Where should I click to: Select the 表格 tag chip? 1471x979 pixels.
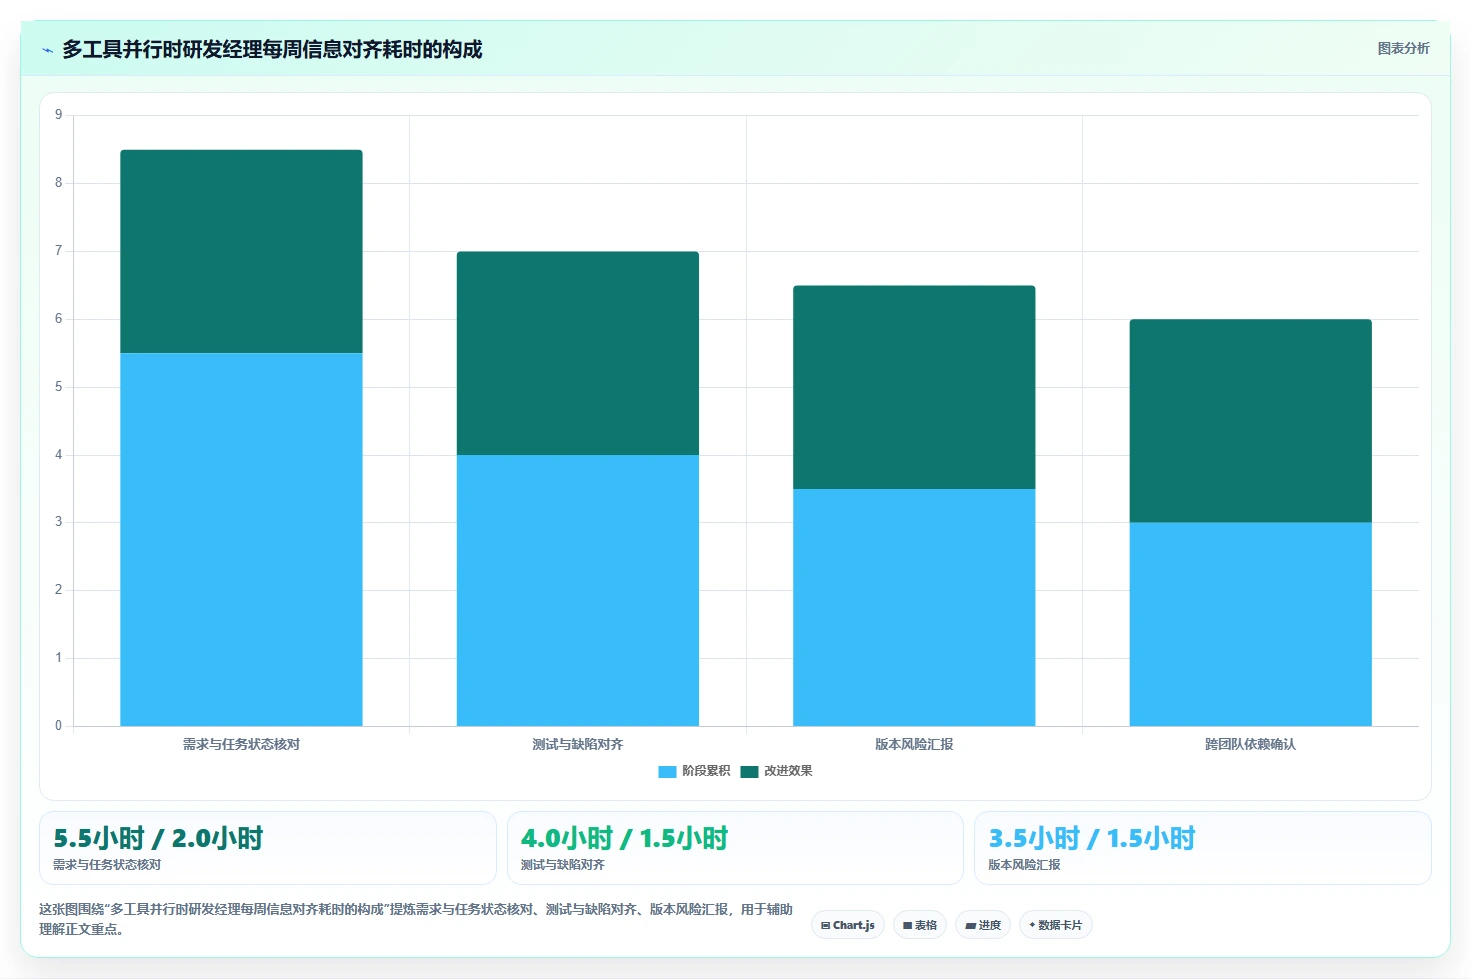920,925
